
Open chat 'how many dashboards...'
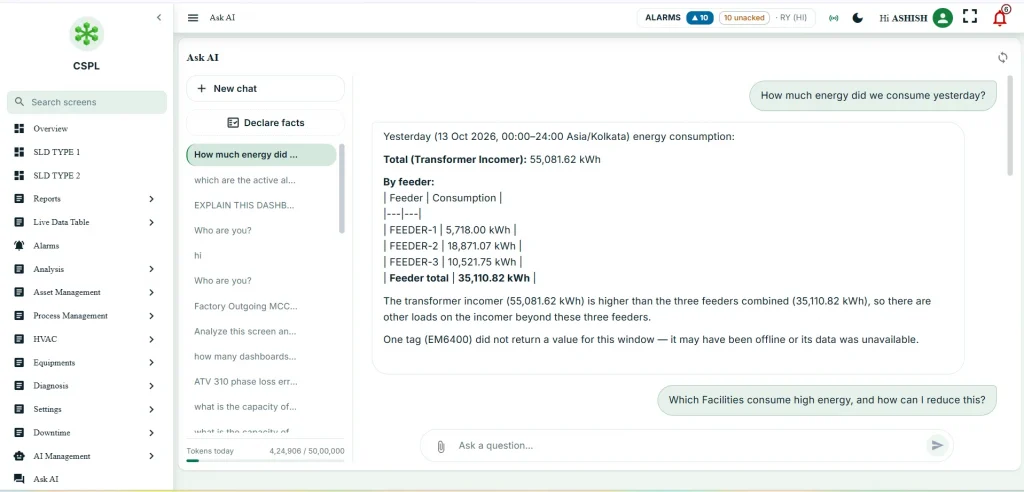(261, 356)
